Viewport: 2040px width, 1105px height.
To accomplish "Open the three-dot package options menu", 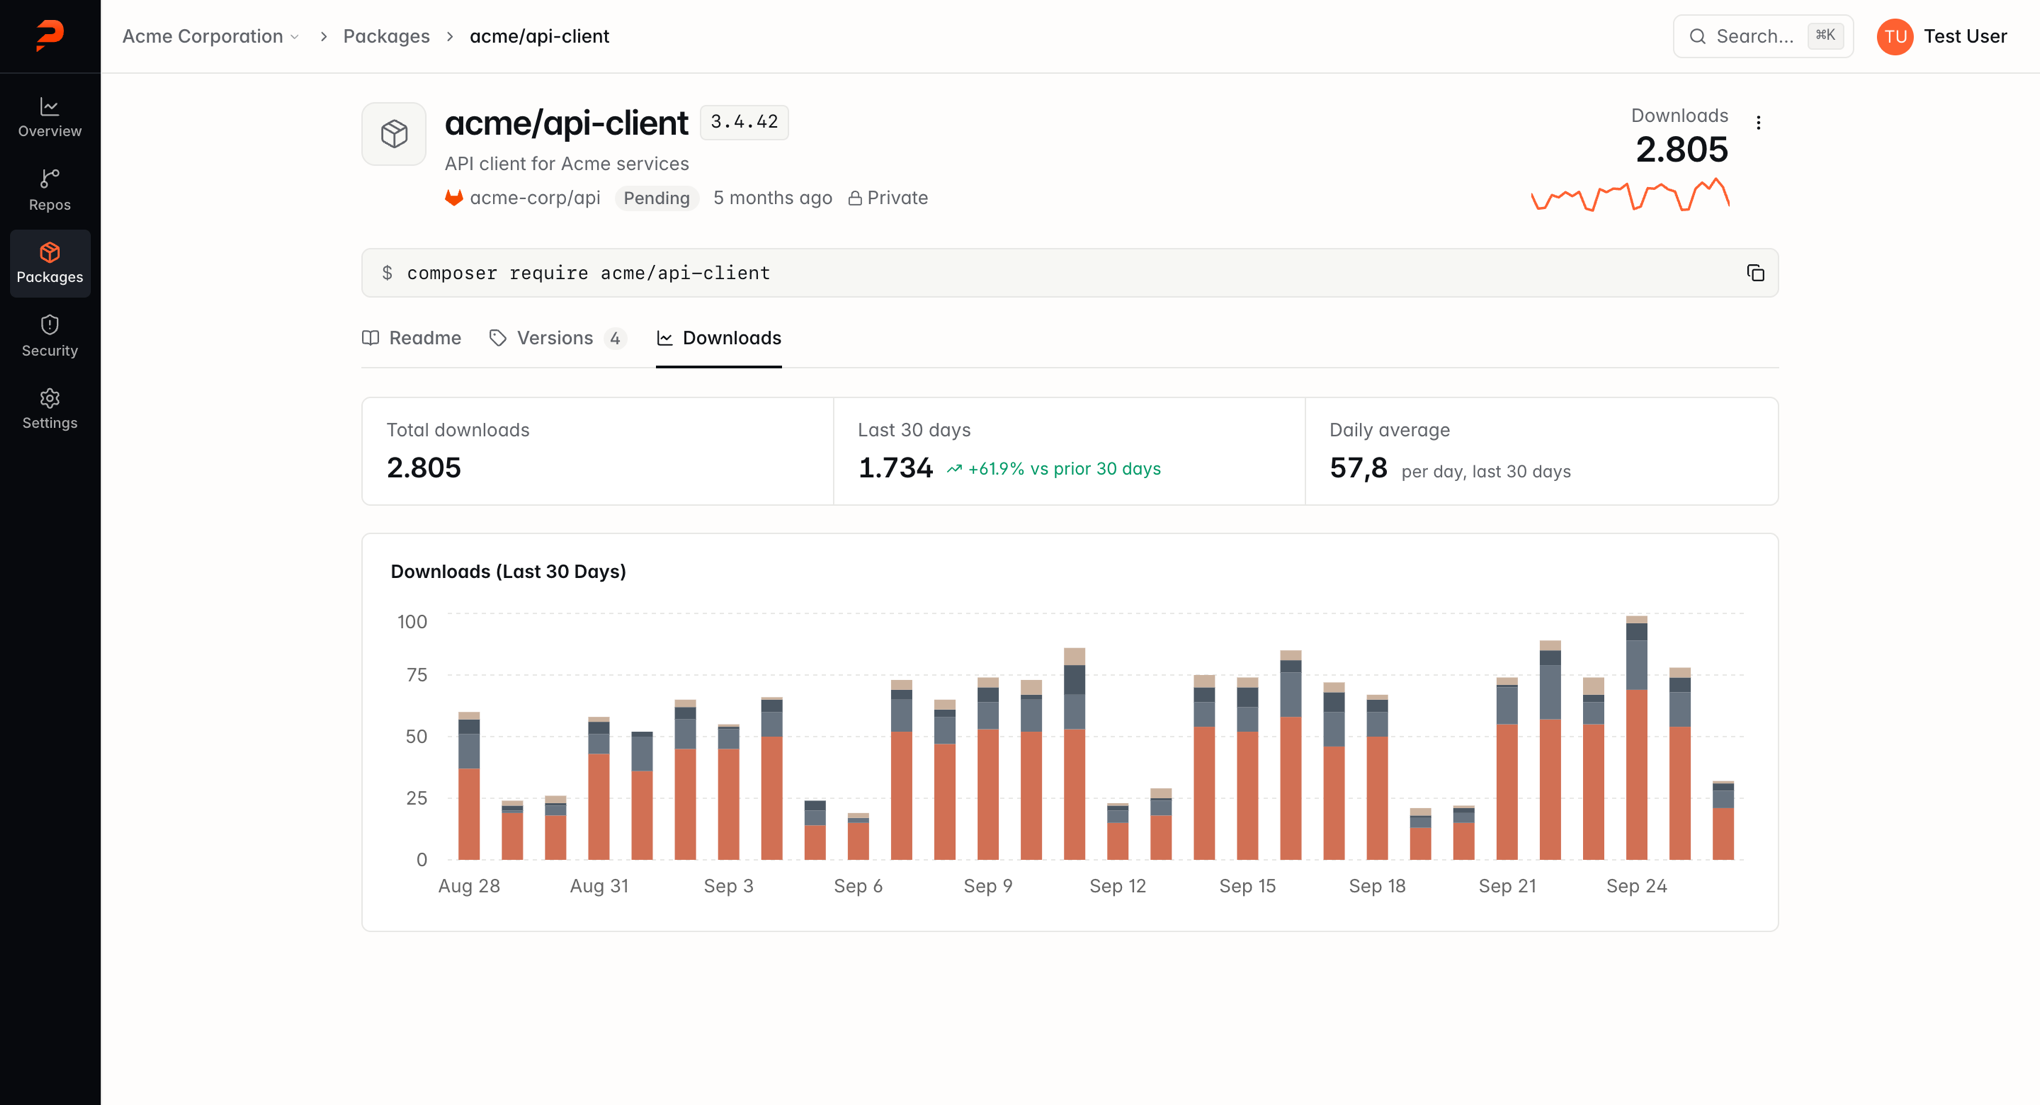I will click(x=1758, y=122).
